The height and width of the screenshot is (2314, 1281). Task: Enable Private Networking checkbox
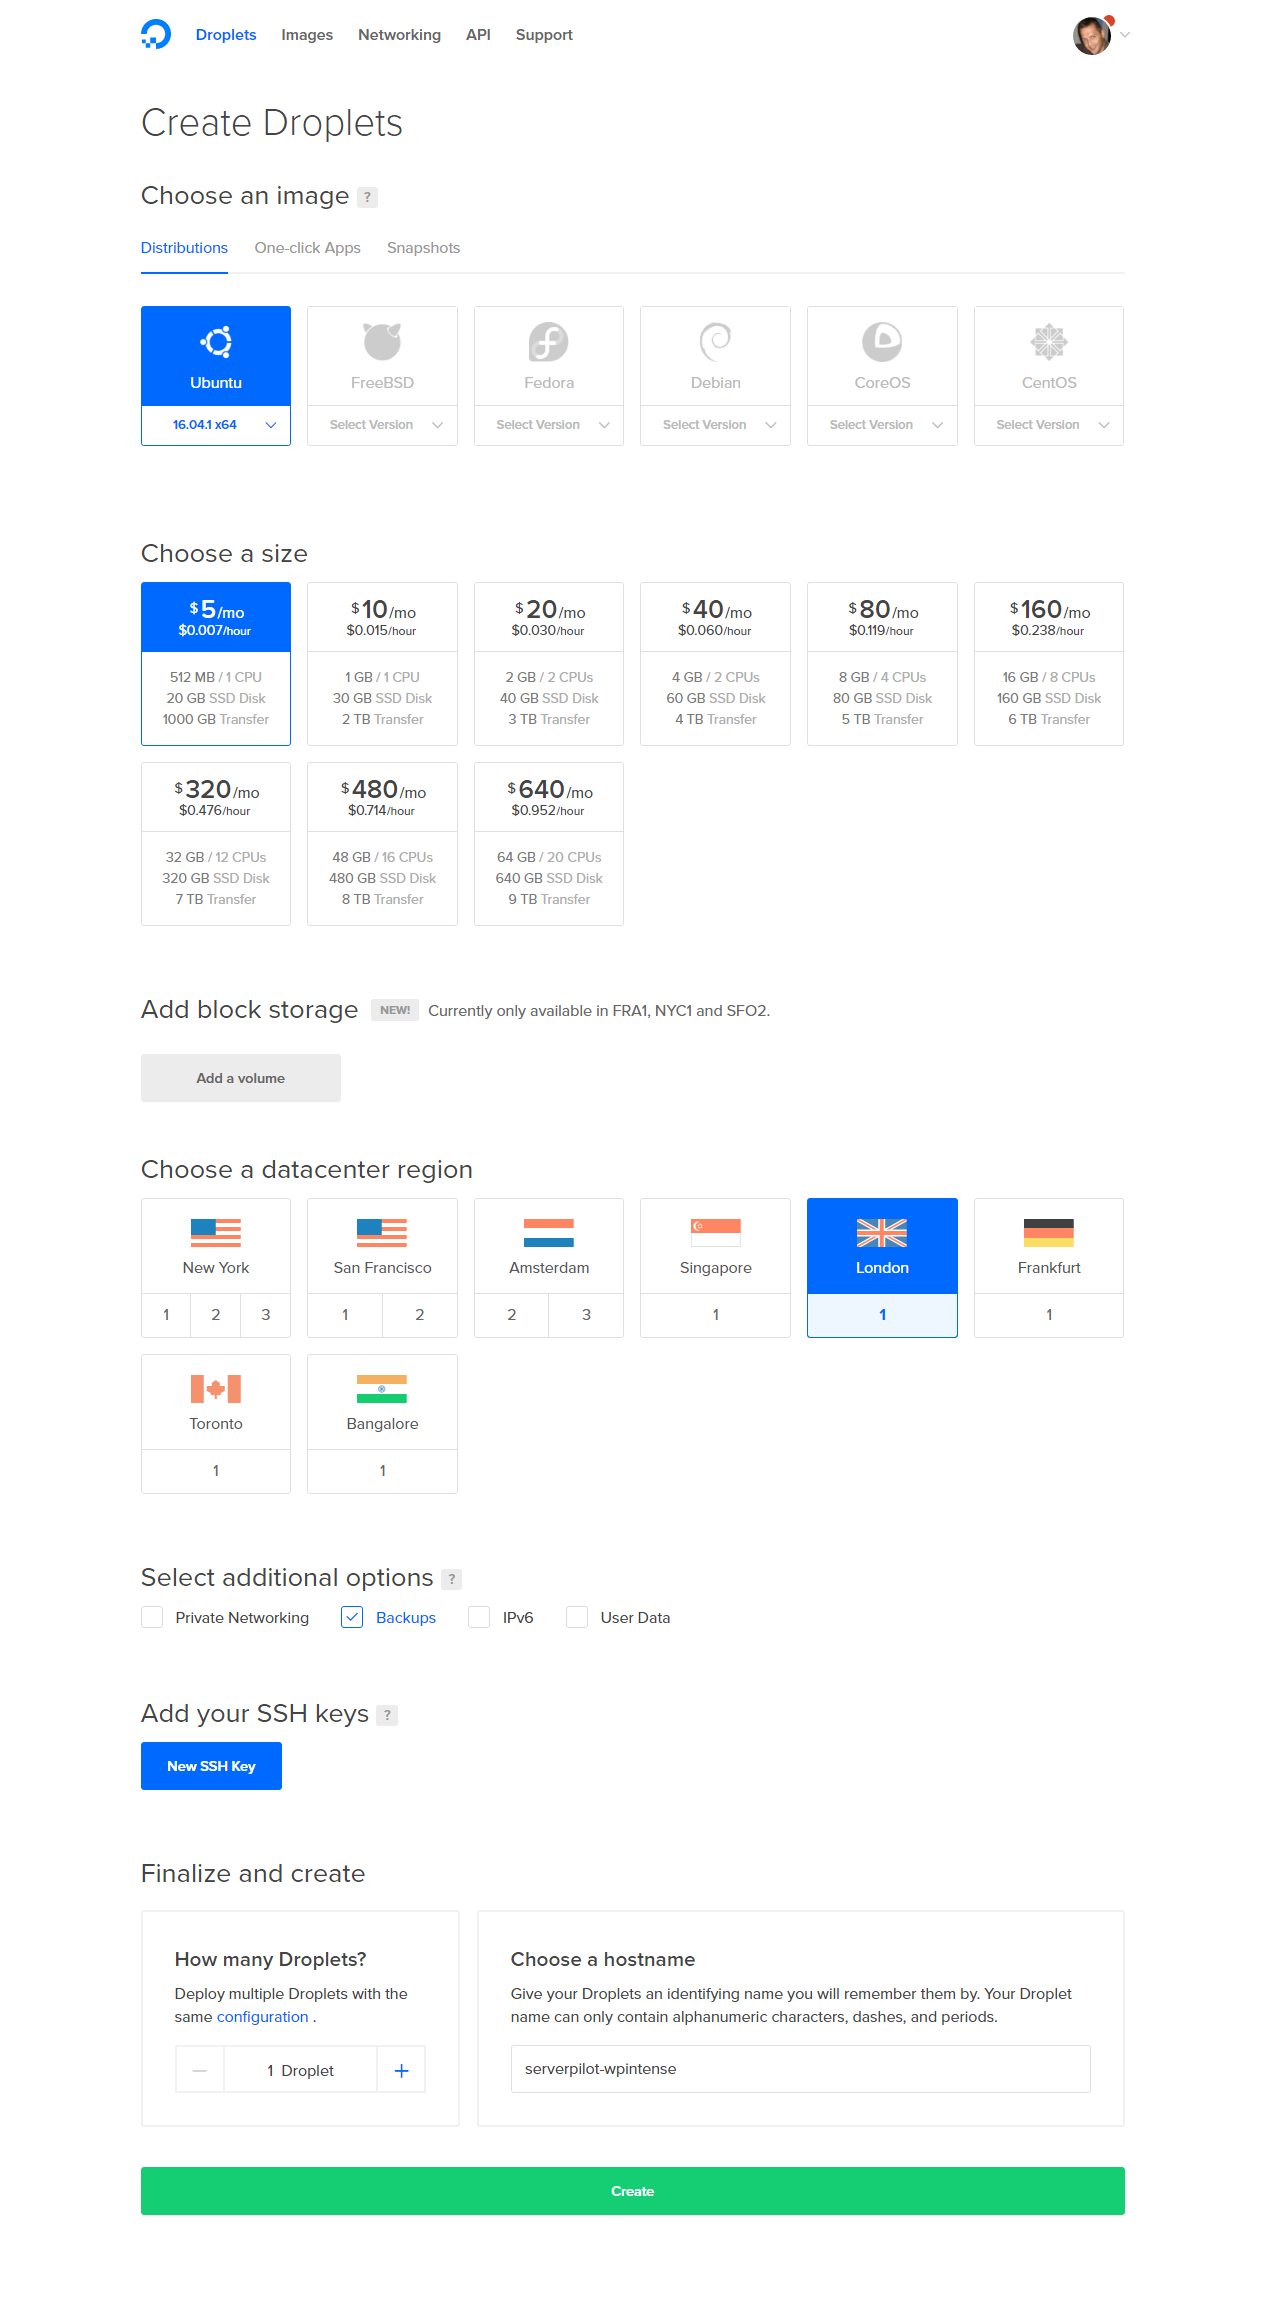[152, 1617]
